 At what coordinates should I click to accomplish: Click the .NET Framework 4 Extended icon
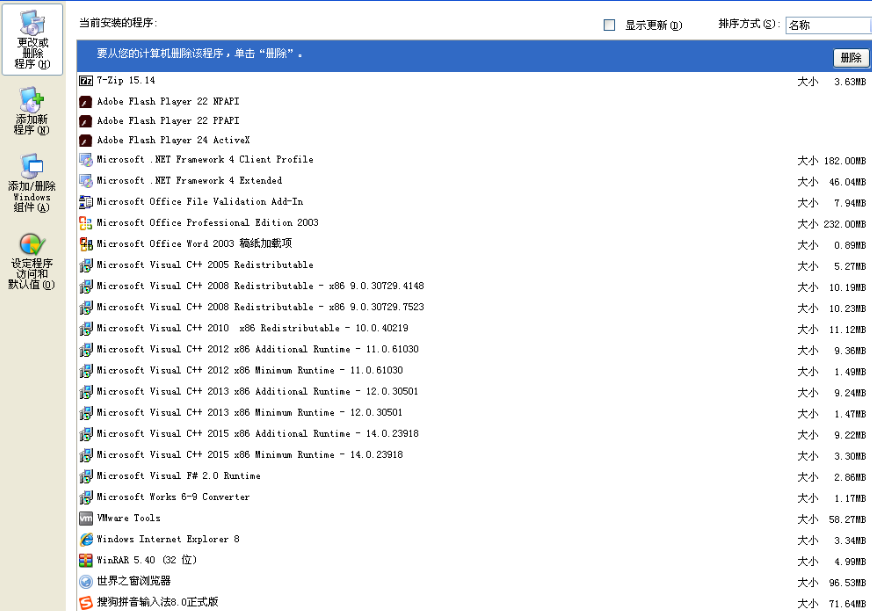86,181
